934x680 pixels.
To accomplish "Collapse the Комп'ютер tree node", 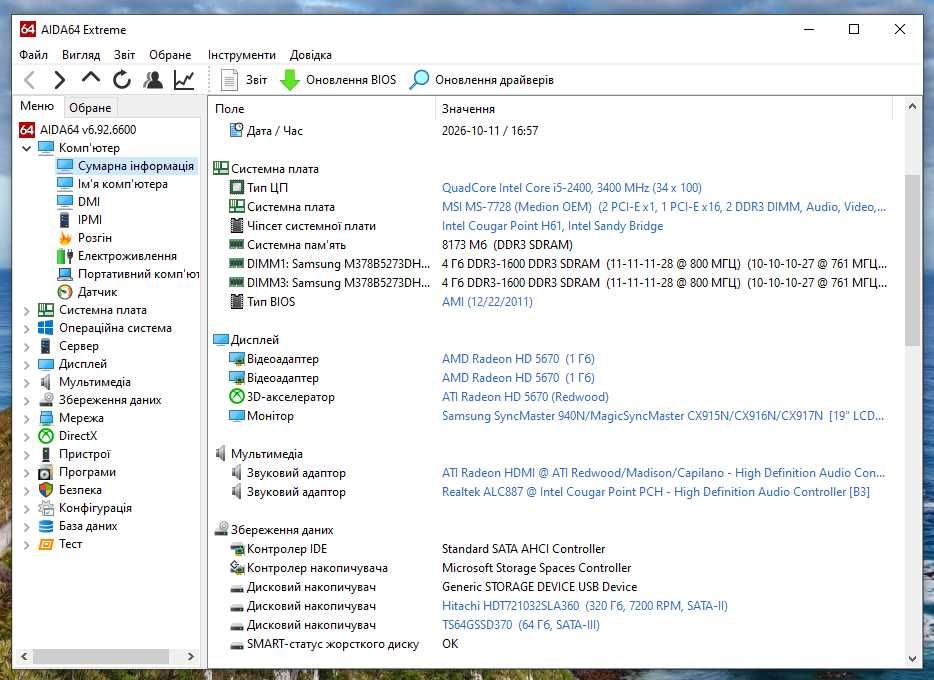I will click(x=26, y=148).
